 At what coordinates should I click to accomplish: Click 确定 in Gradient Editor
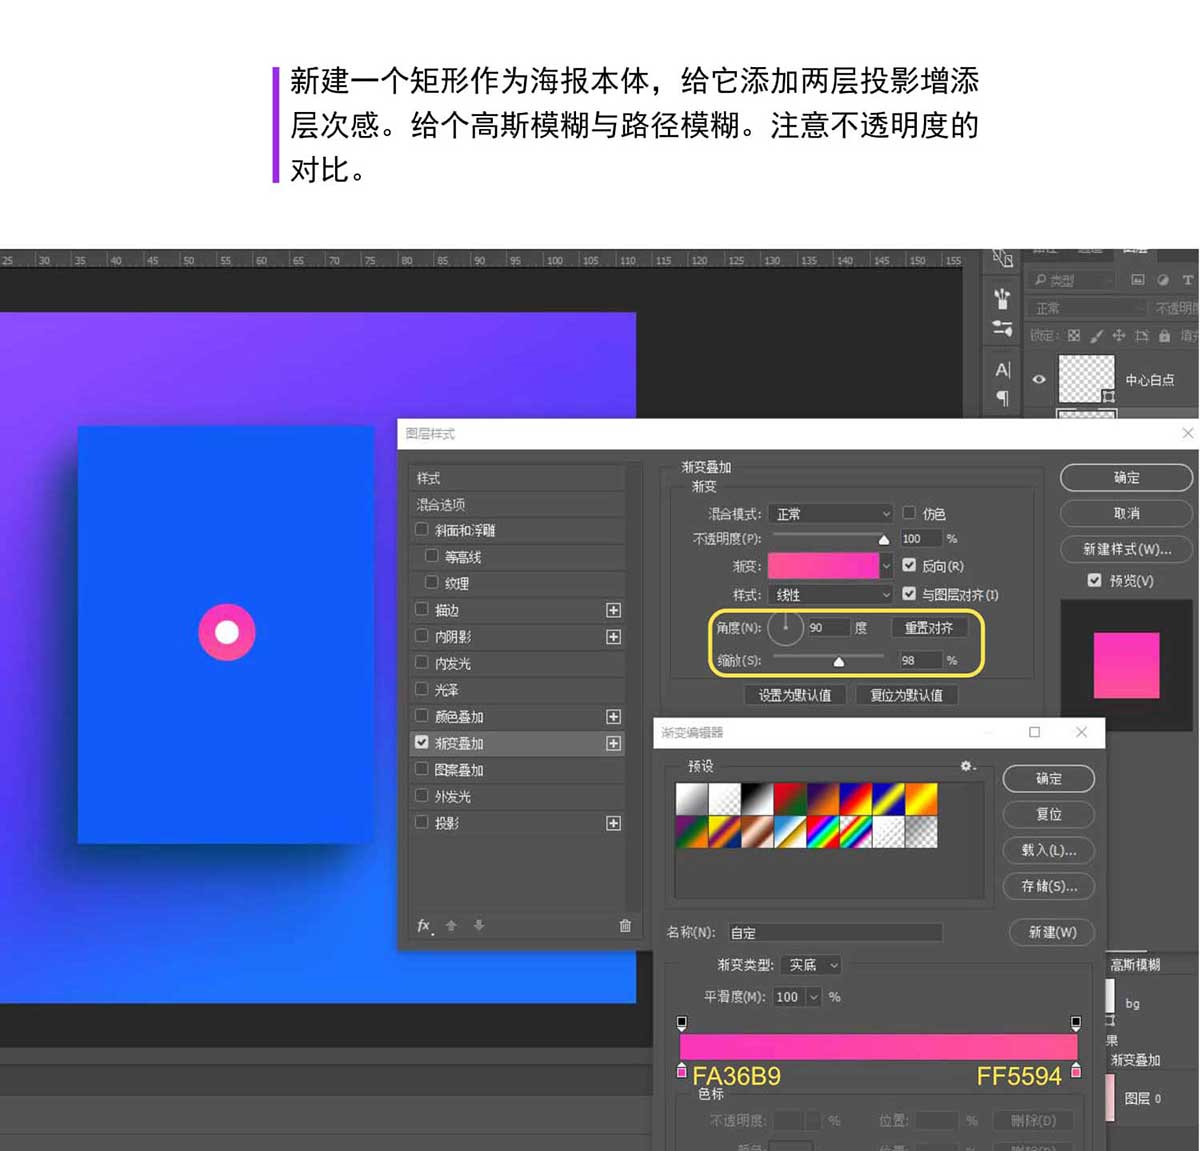(1048, 779)
